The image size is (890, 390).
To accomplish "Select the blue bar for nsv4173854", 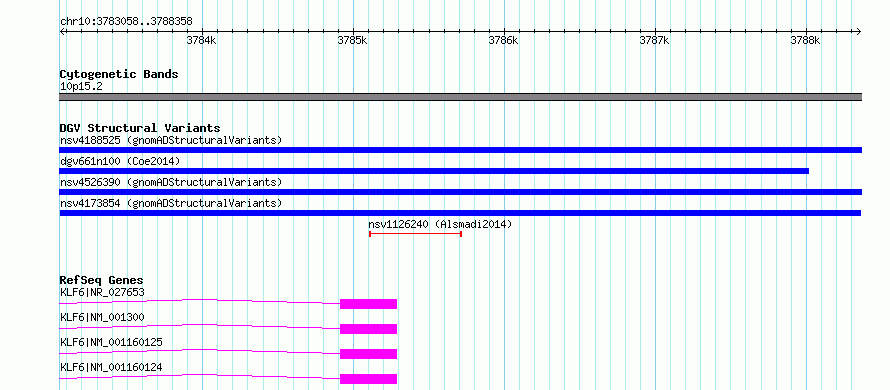I will pyautogui.click(x=460, y=213).
